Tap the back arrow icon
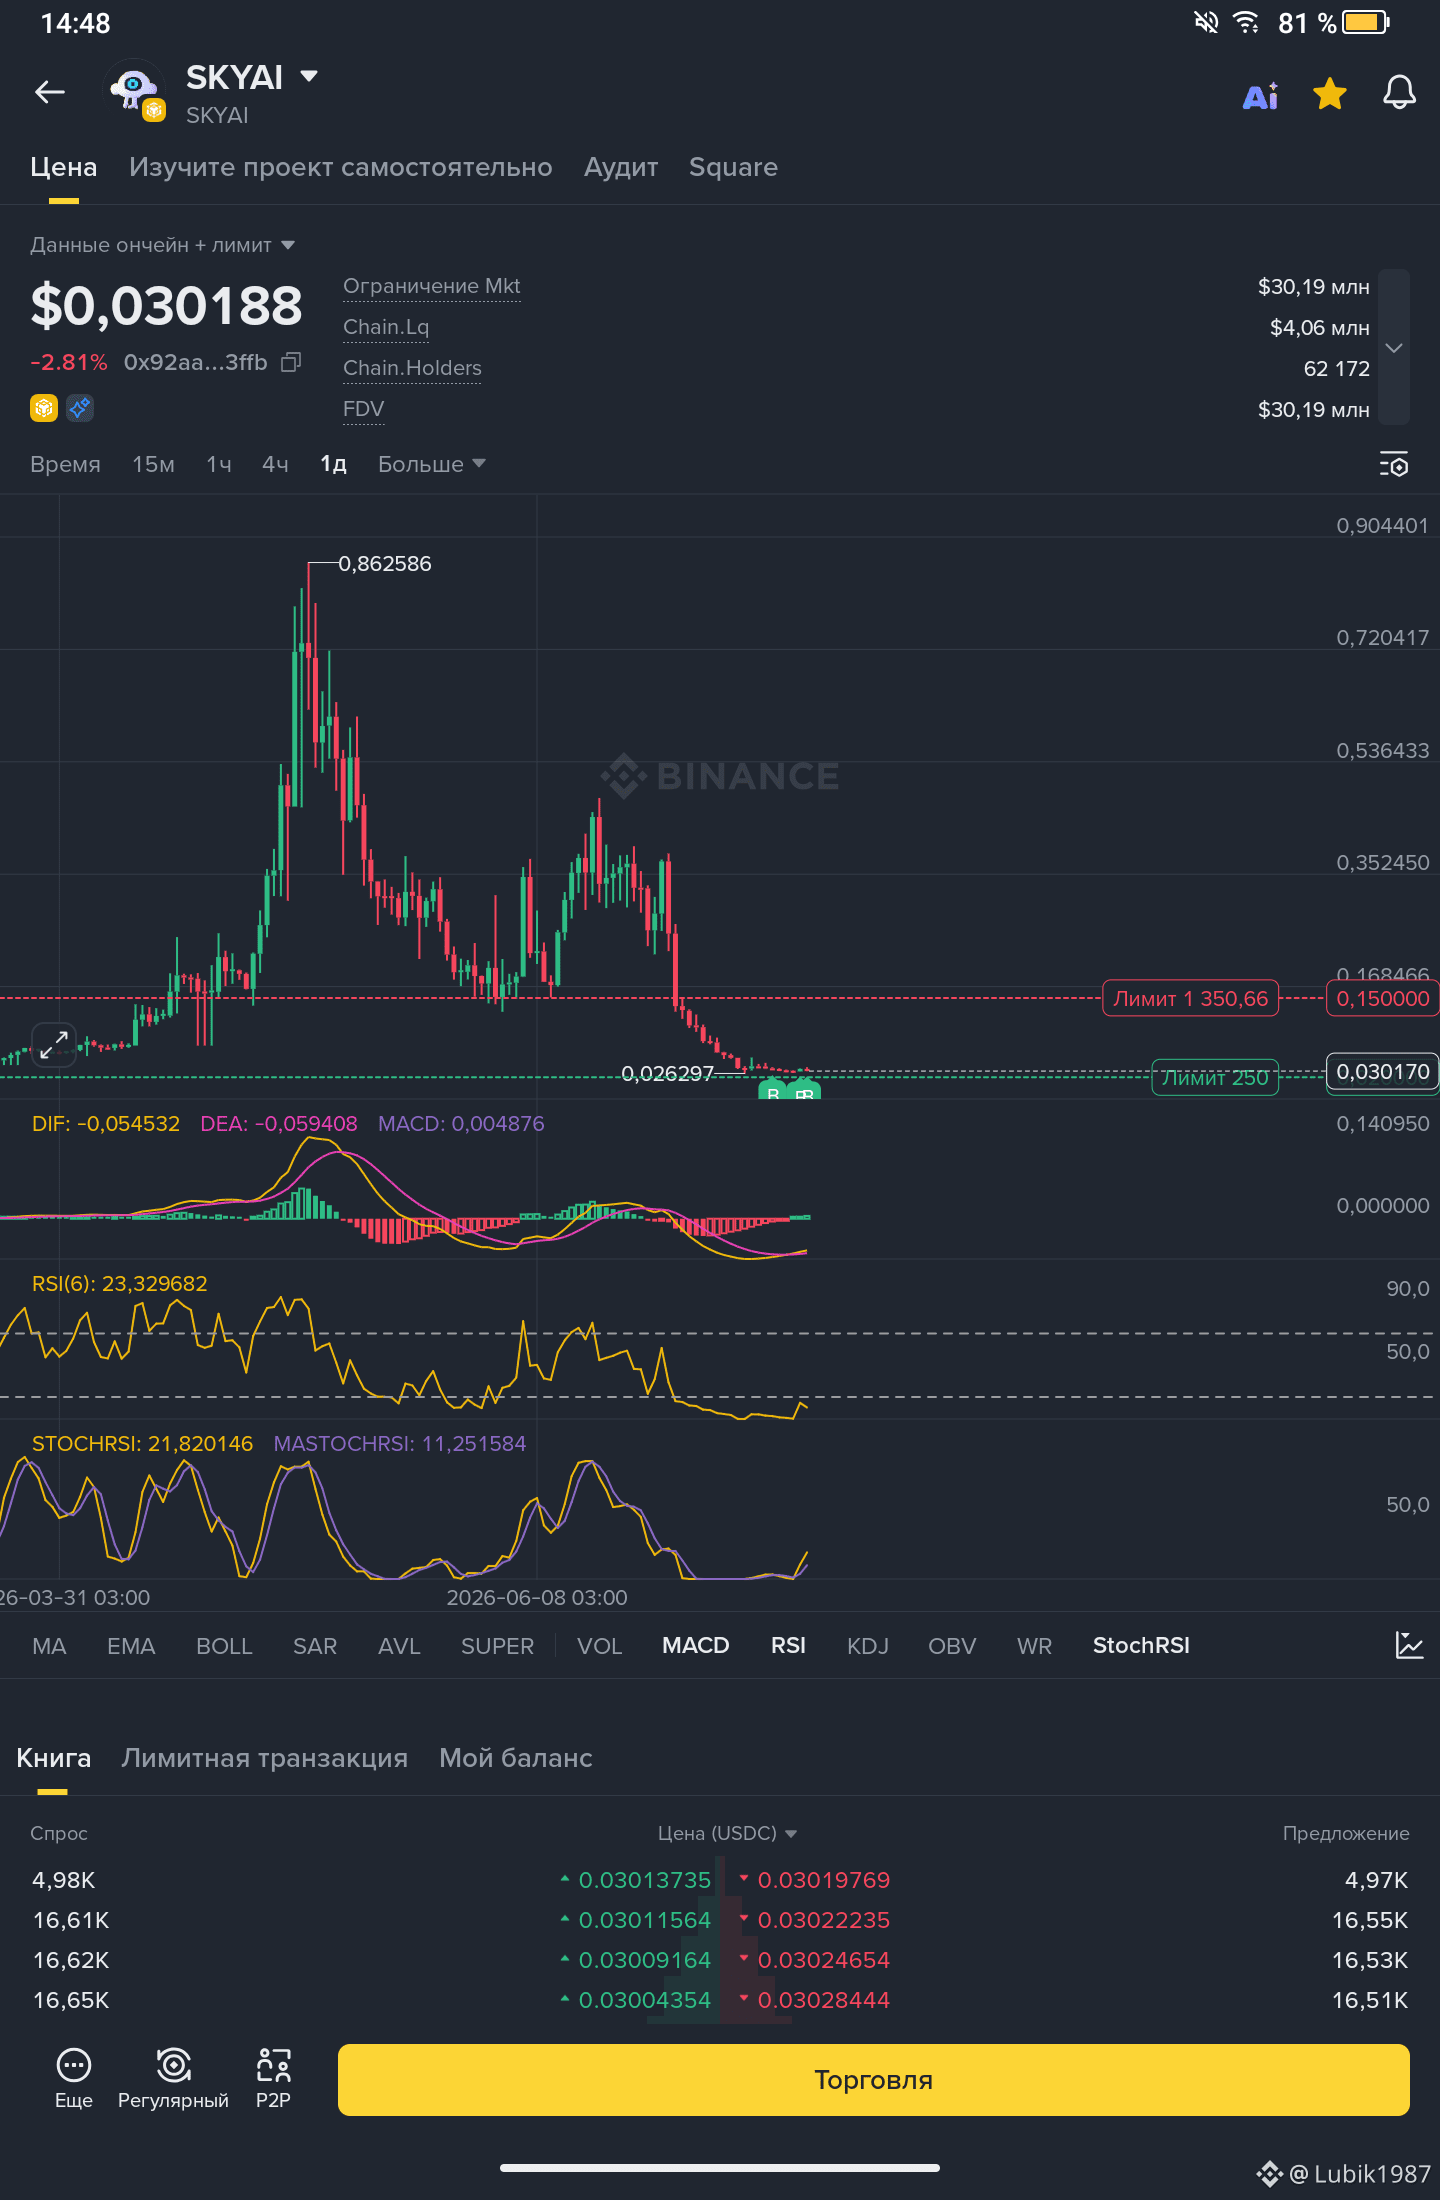This screenshot has height=2200, width=1440. [x=50, y=93]
